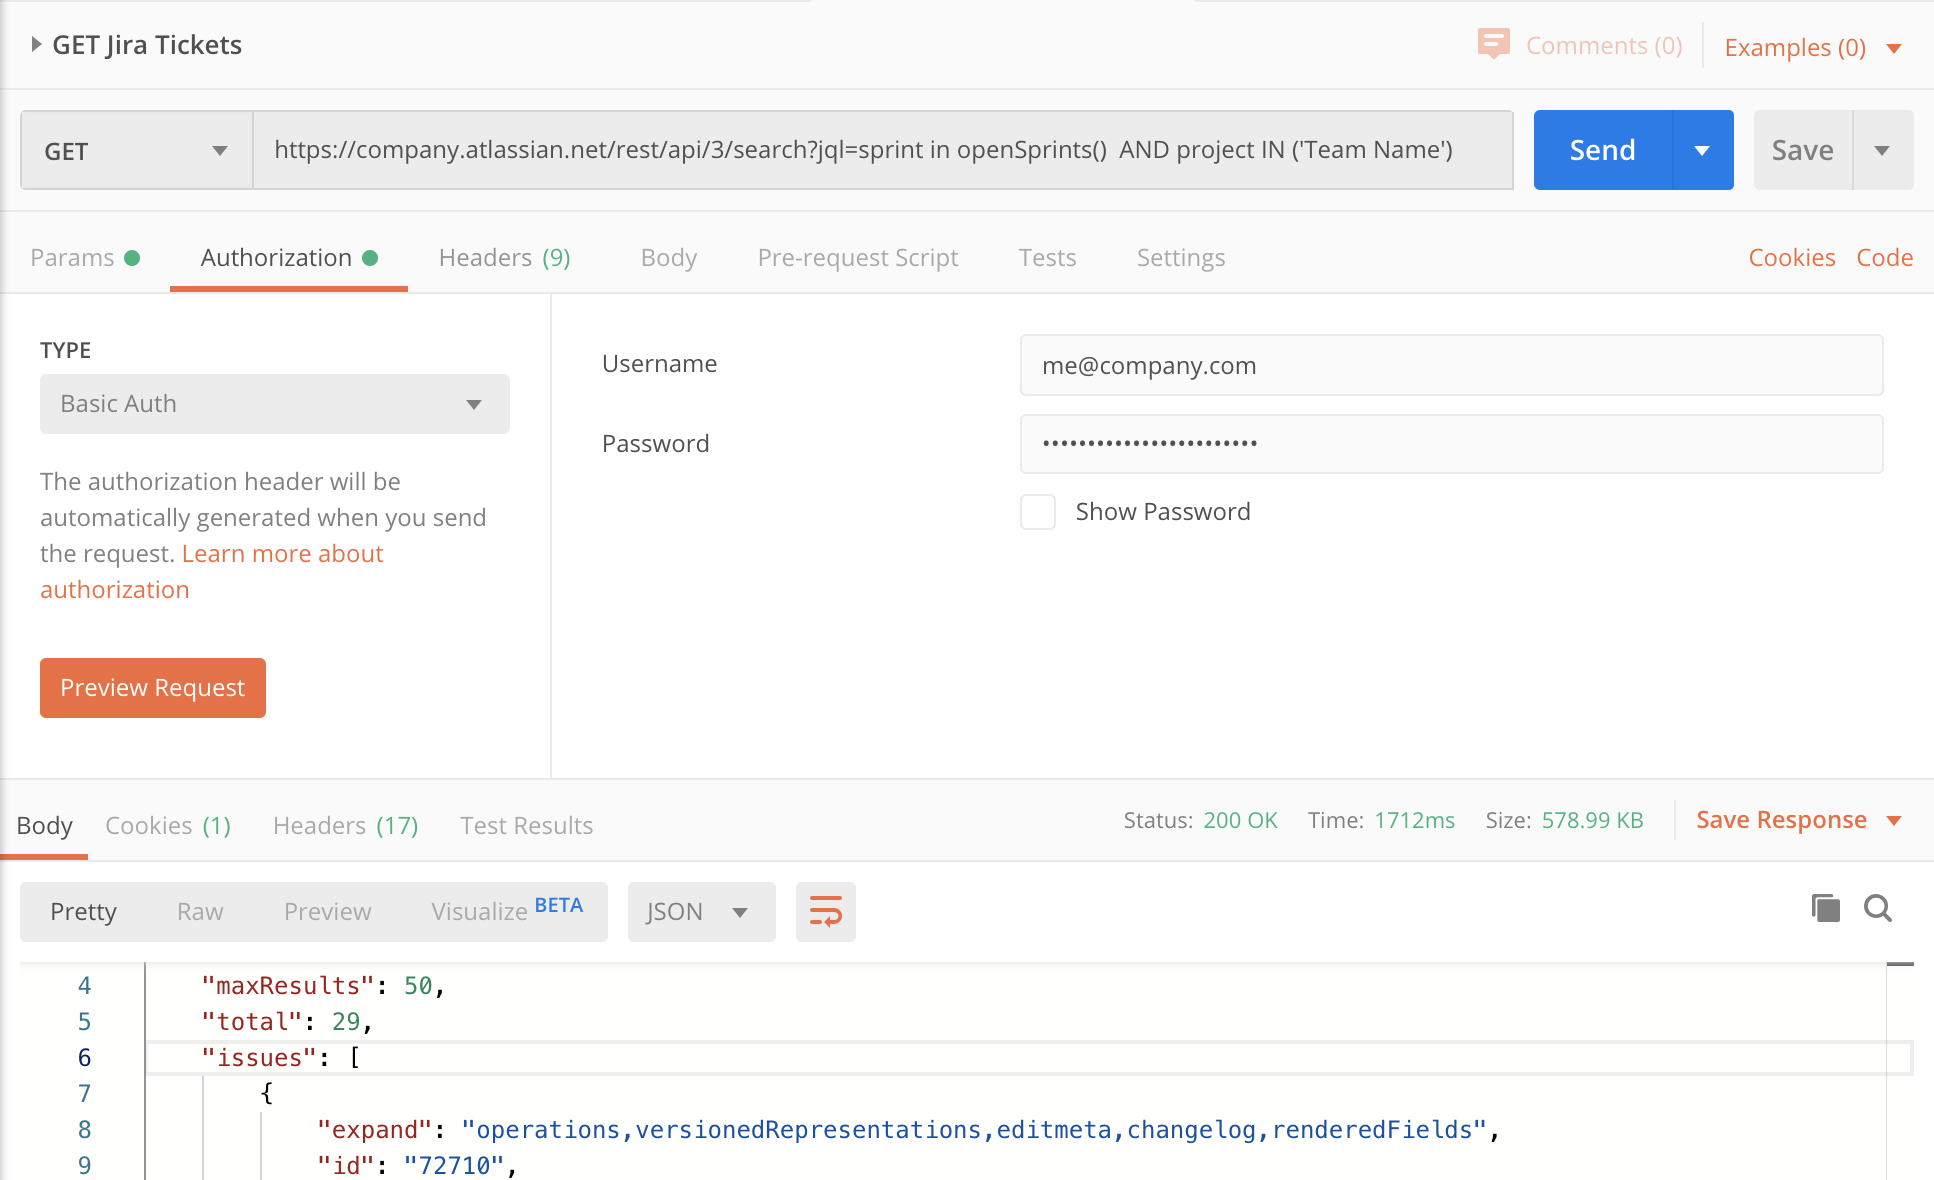Expand the Send button dropdown arrow
Image resolution: width=1934 pixels, height=1180 pixels.
[1701, 149]
